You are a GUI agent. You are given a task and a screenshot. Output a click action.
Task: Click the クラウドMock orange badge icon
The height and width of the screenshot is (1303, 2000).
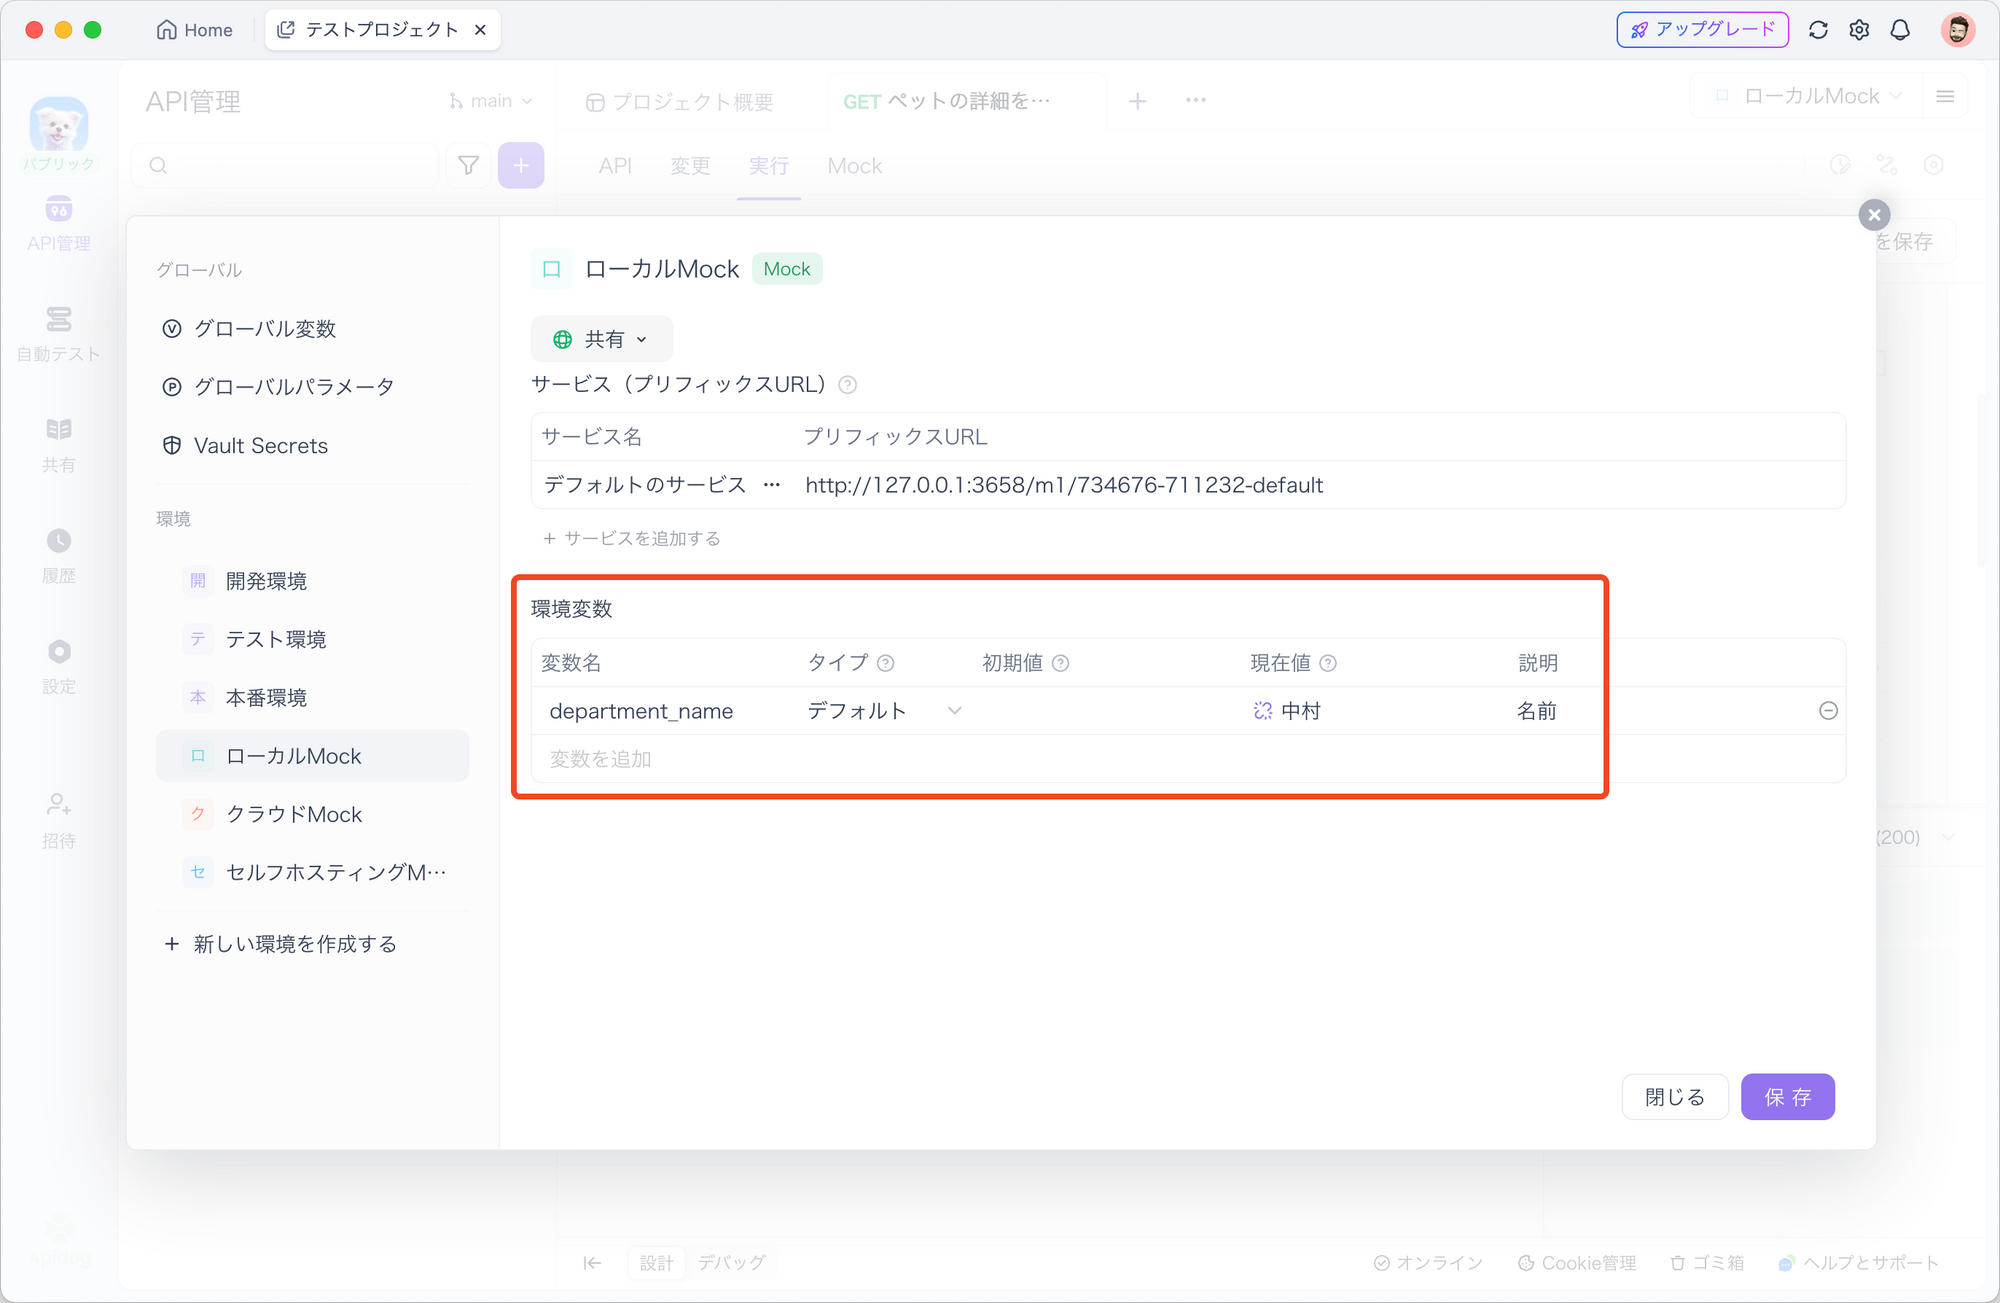[198, 814]
